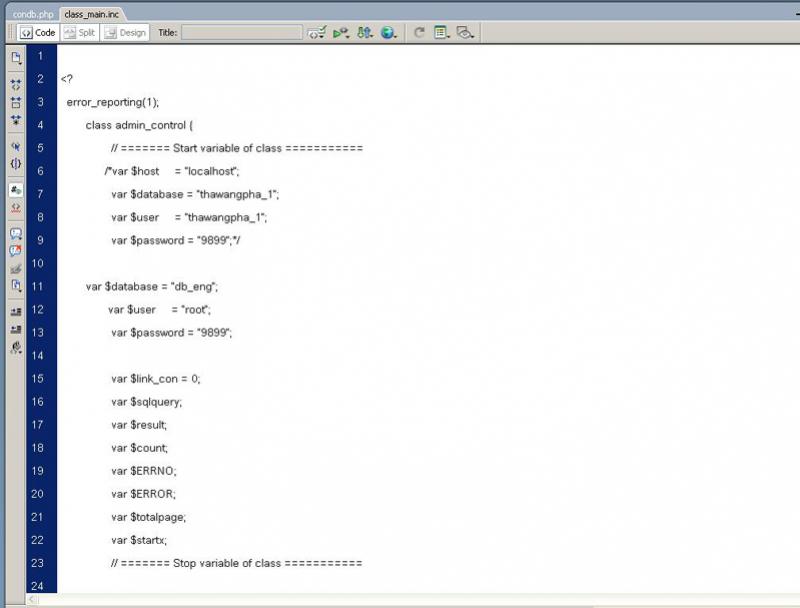This screenshot has width=800, height=608.
Task: Toggle the Line Numbers button
Action: pyautogui.click(x=16, y=190)
